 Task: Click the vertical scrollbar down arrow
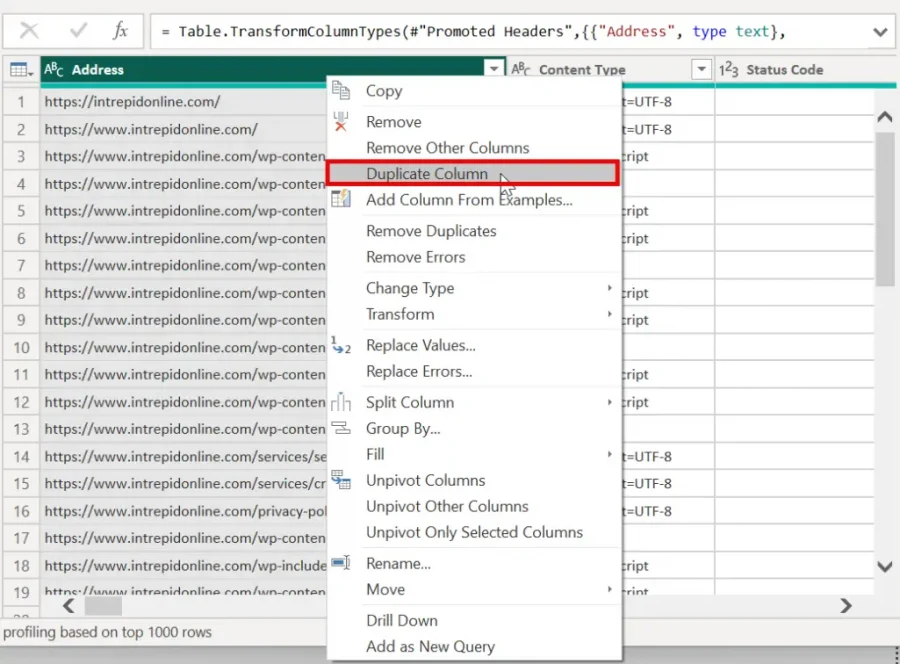(885, 566)
